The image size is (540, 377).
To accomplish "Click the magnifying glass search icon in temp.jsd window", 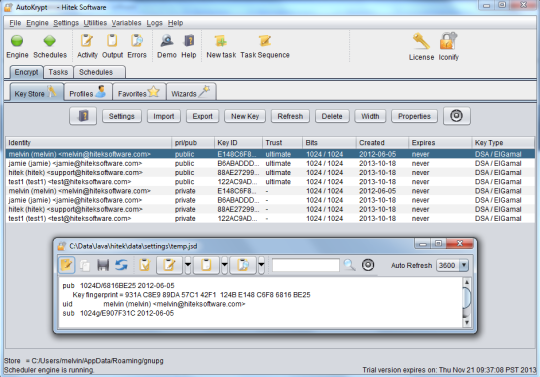I will [349, 265].
